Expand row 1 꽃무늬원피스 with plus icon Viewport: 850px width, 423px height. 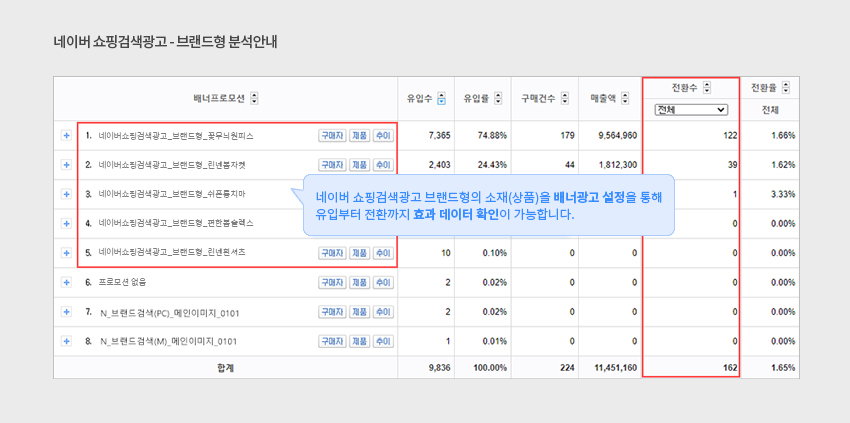[66, 136]
